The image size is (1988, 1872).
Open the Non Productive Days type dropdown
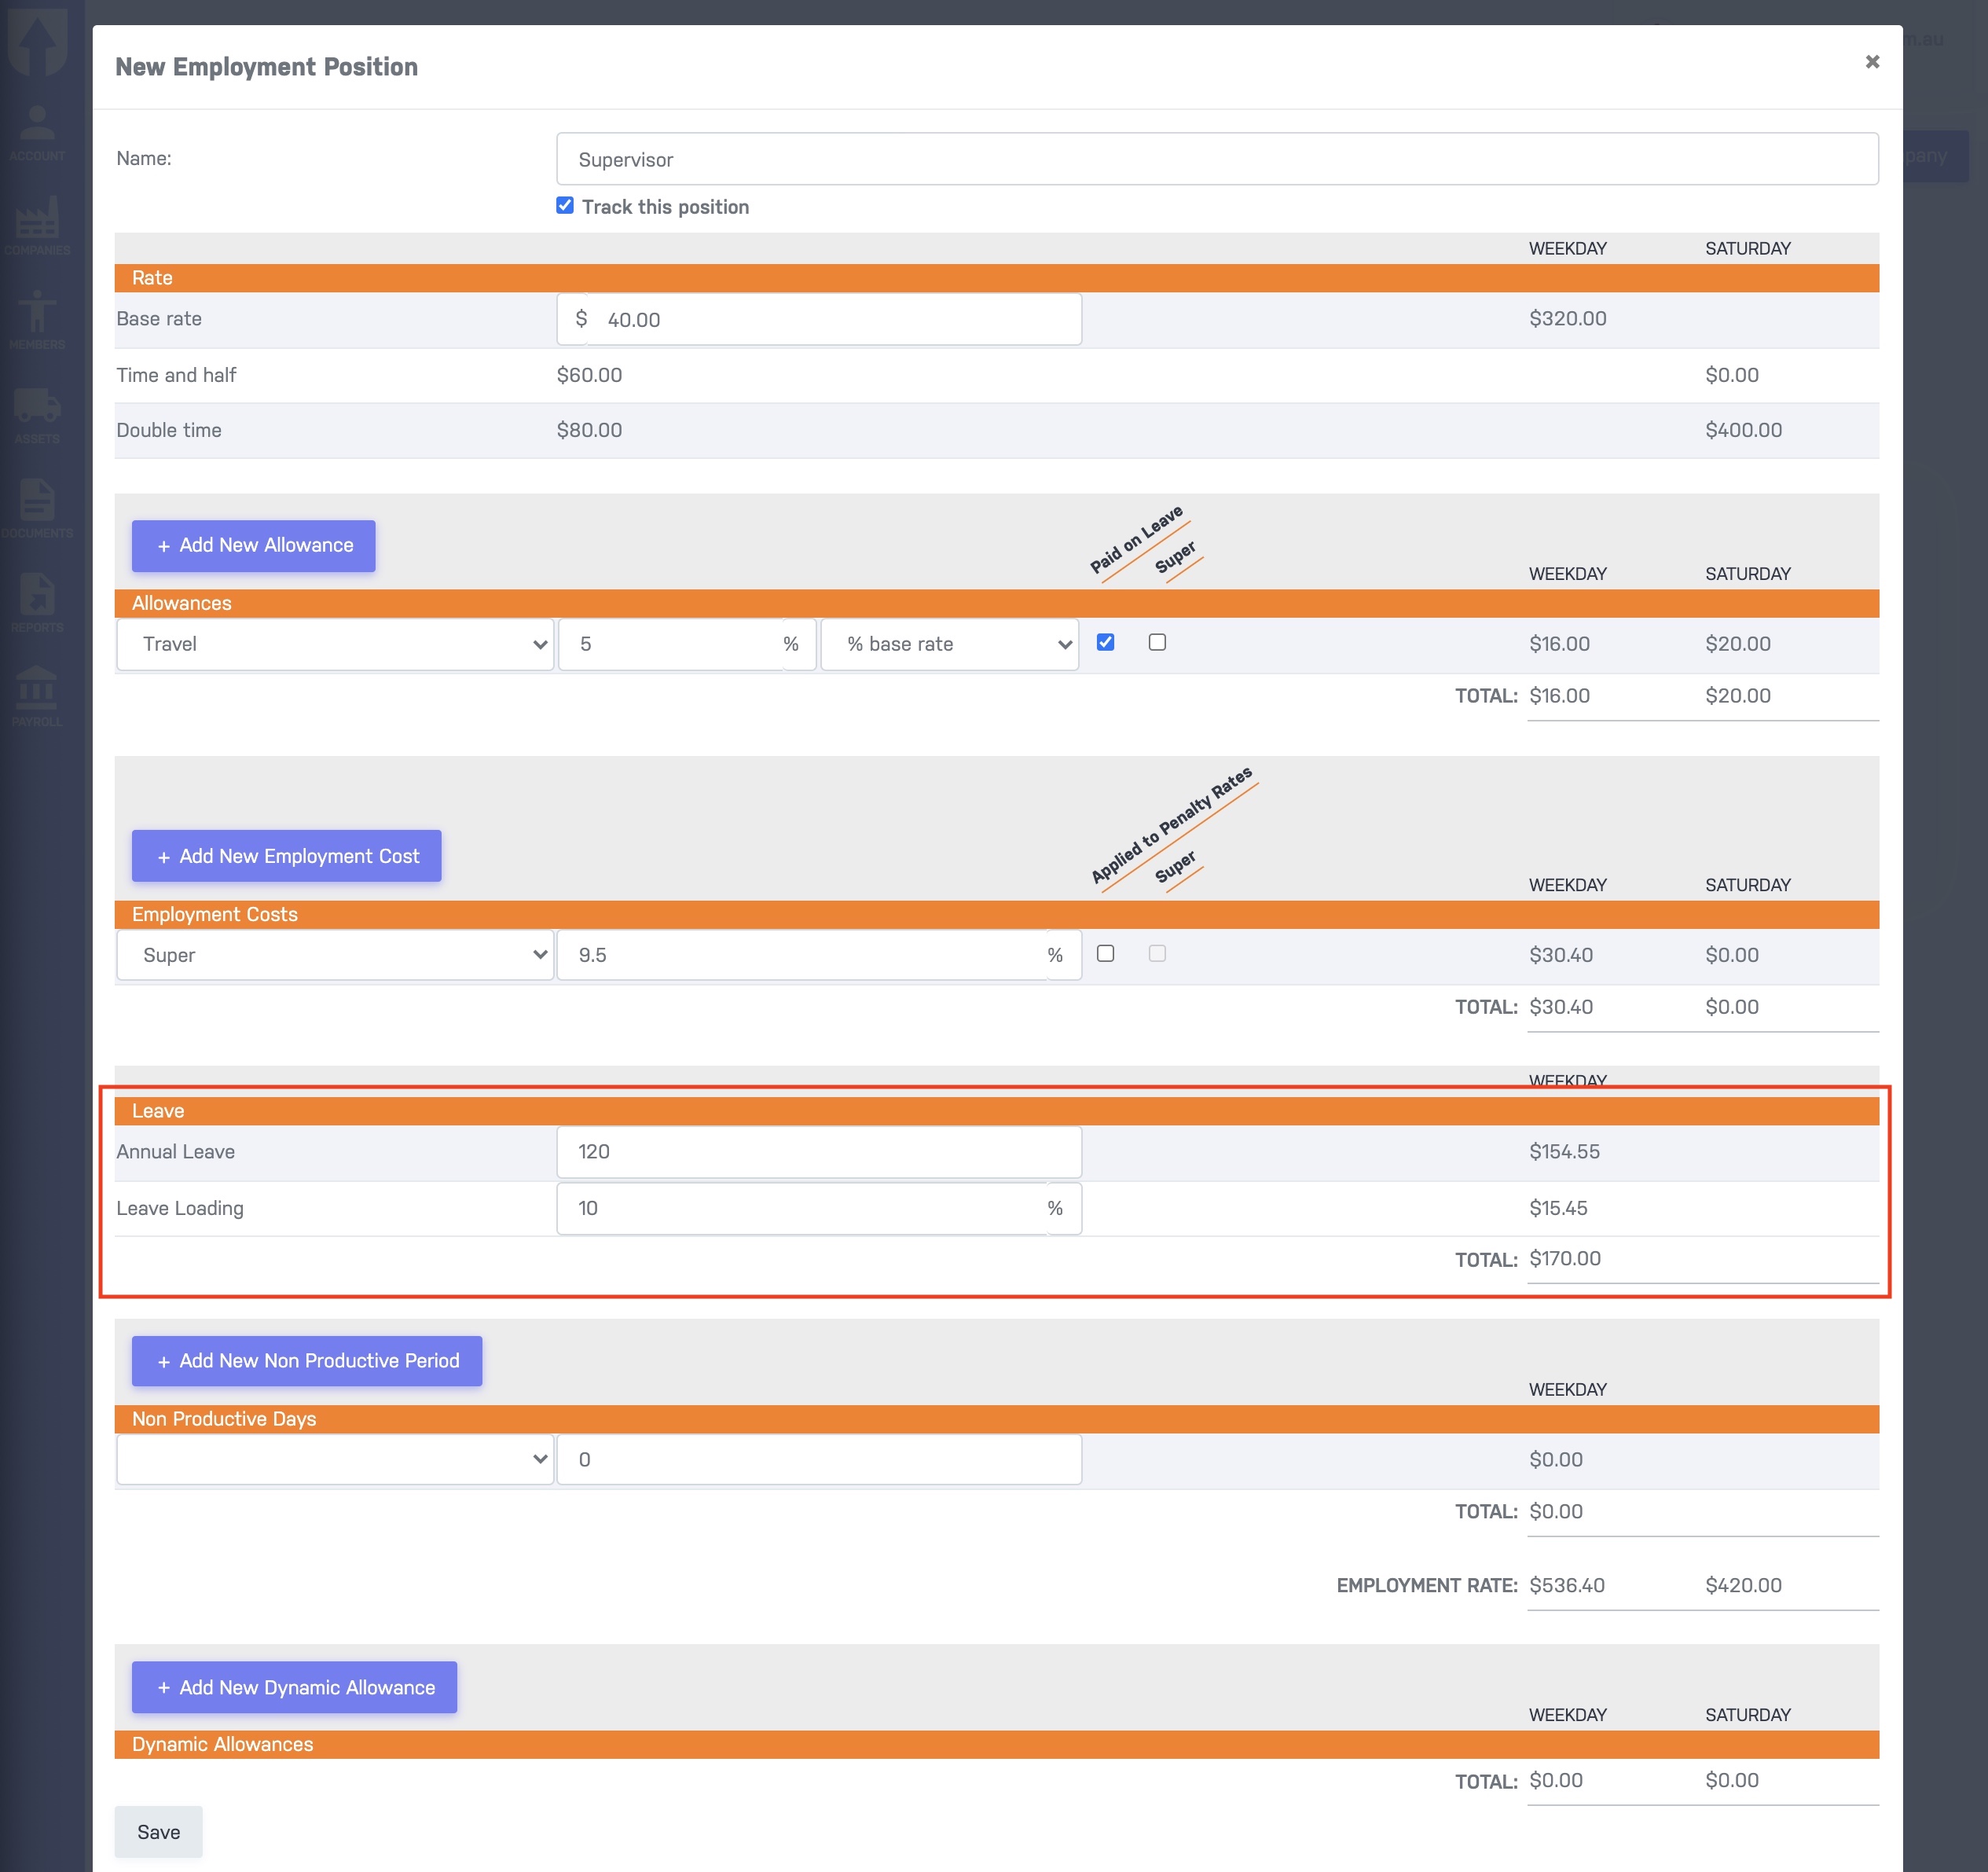(335, 1459)
